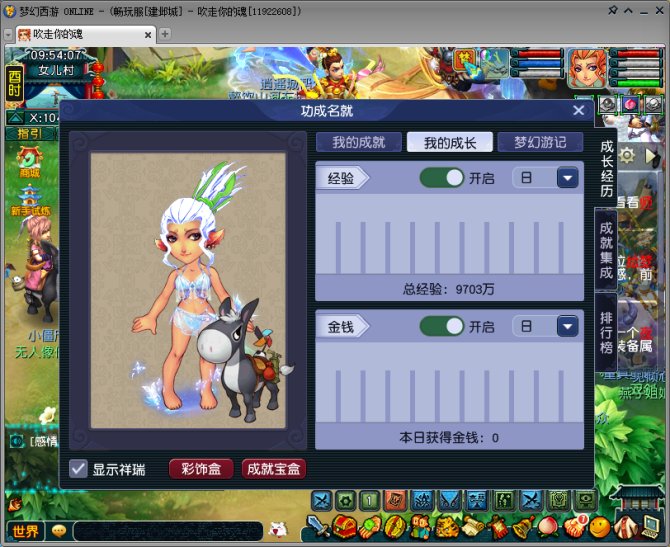
Task: Add a new tab with plus button
Action: pyautogui.click(x=165, y=34)
